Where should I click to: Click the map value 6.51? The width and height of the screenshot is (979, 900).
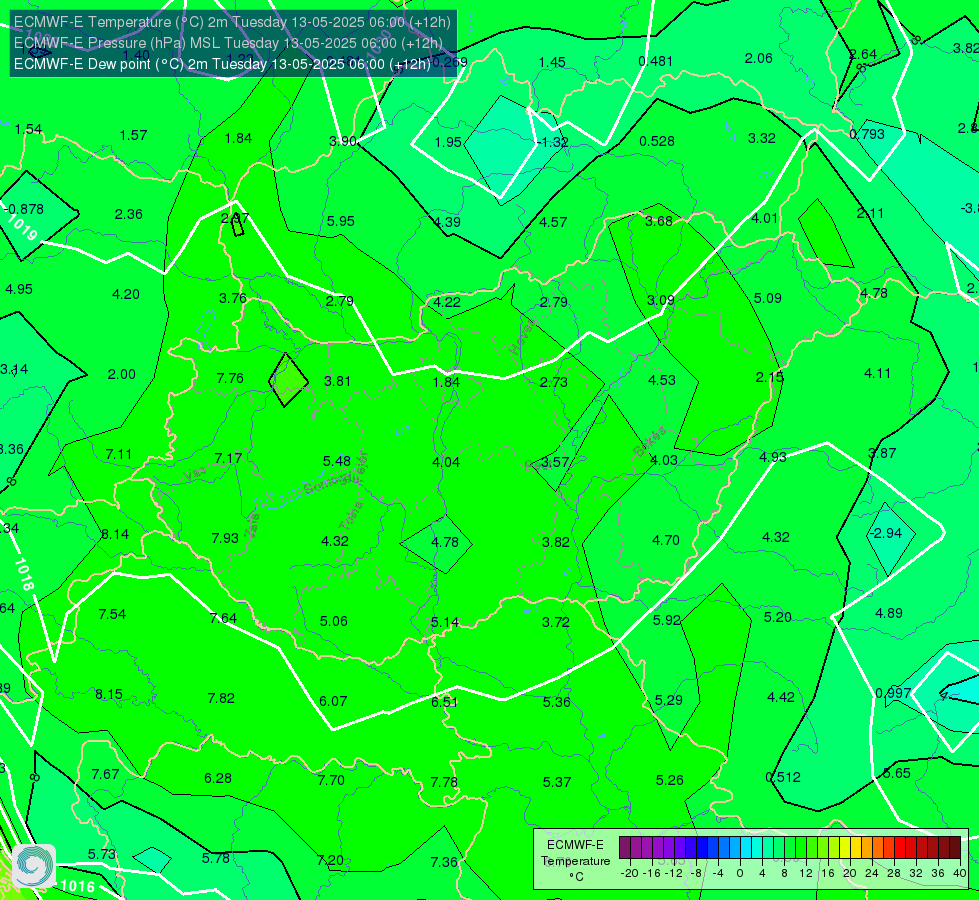pyautogui.click(x=445, y=703)
